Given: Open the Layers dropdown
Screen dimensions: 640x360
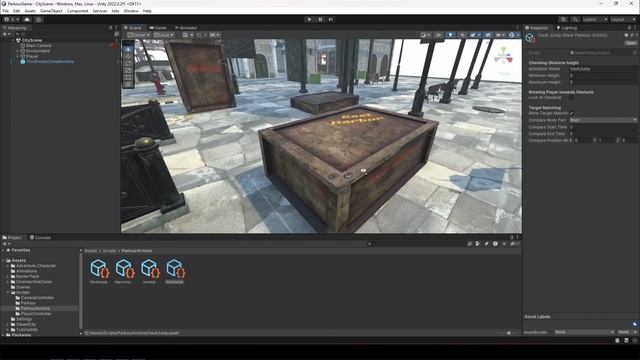Looking at the screenshot, I should (594, 19).
